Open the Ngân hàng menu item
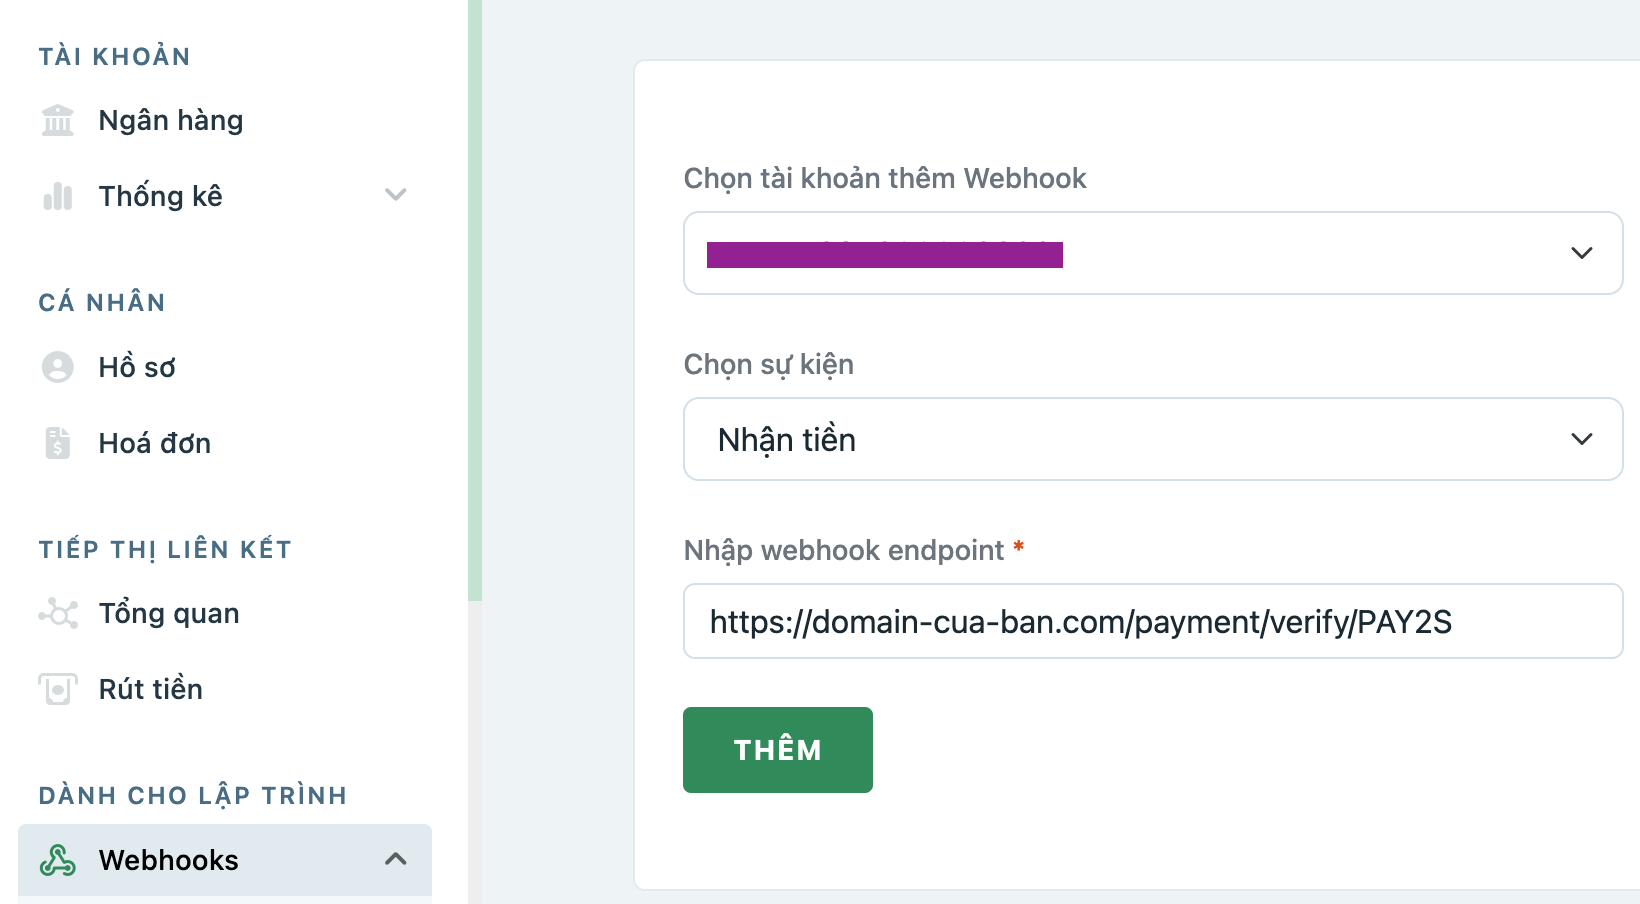Screen dimensions: 1640x904 click(x=171, y=120)
